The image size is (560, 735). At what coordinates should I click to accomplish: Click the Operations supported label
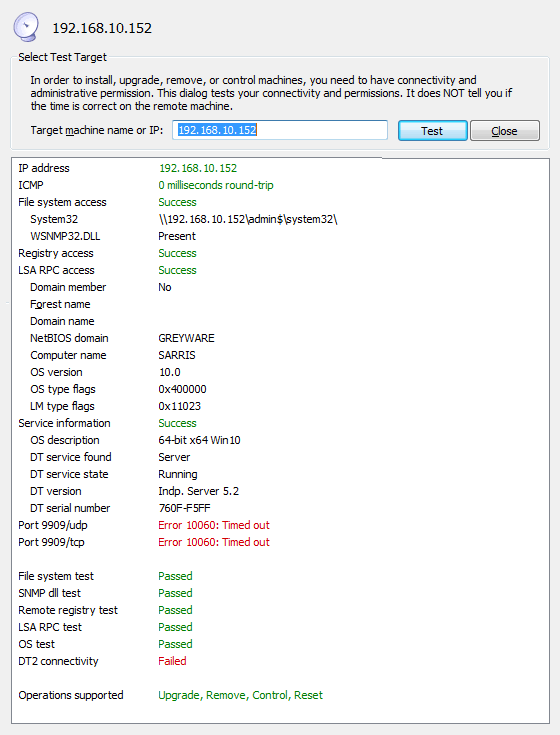click(x=71, y=695)
